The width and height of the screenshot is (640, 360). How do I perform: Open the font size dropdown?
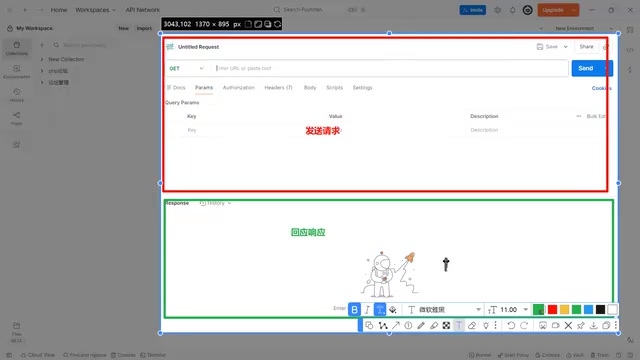click(508, 310)
